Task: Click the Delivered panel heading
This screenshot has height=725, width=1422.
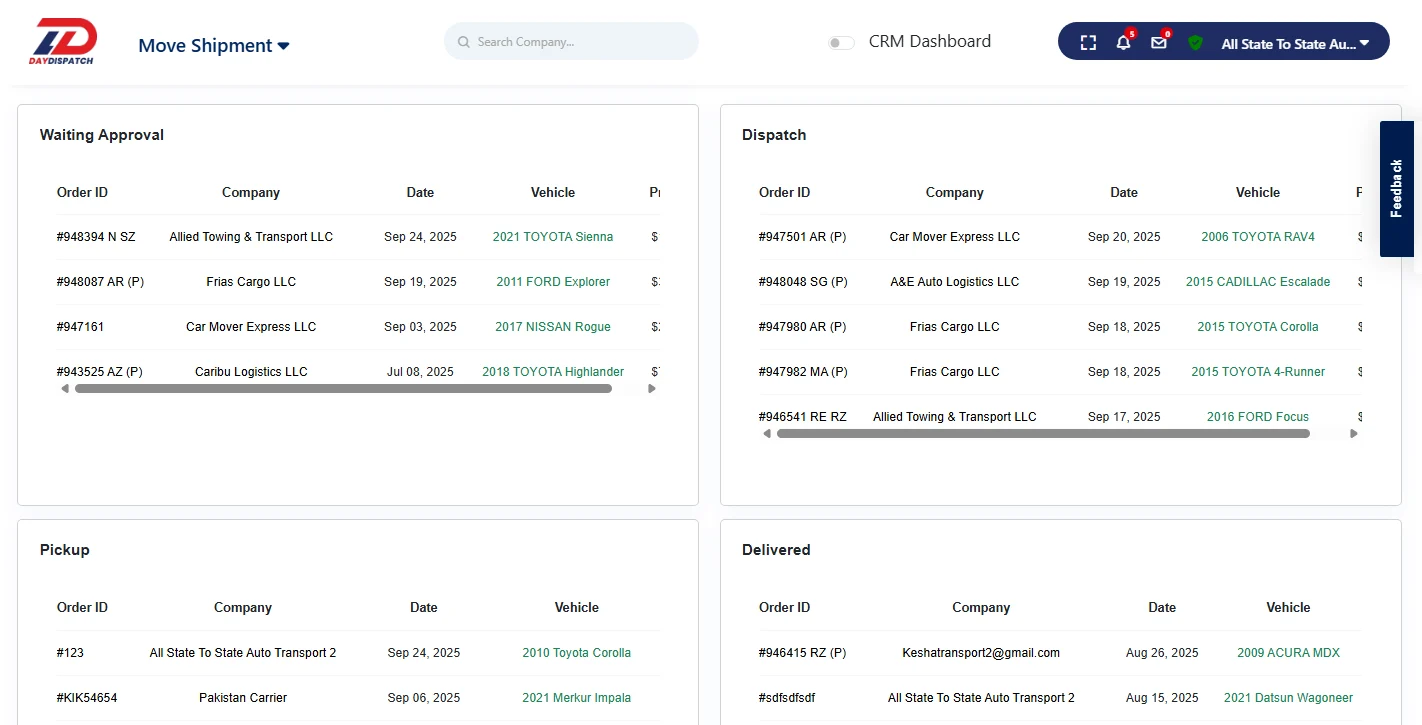Action: (776, 550)
